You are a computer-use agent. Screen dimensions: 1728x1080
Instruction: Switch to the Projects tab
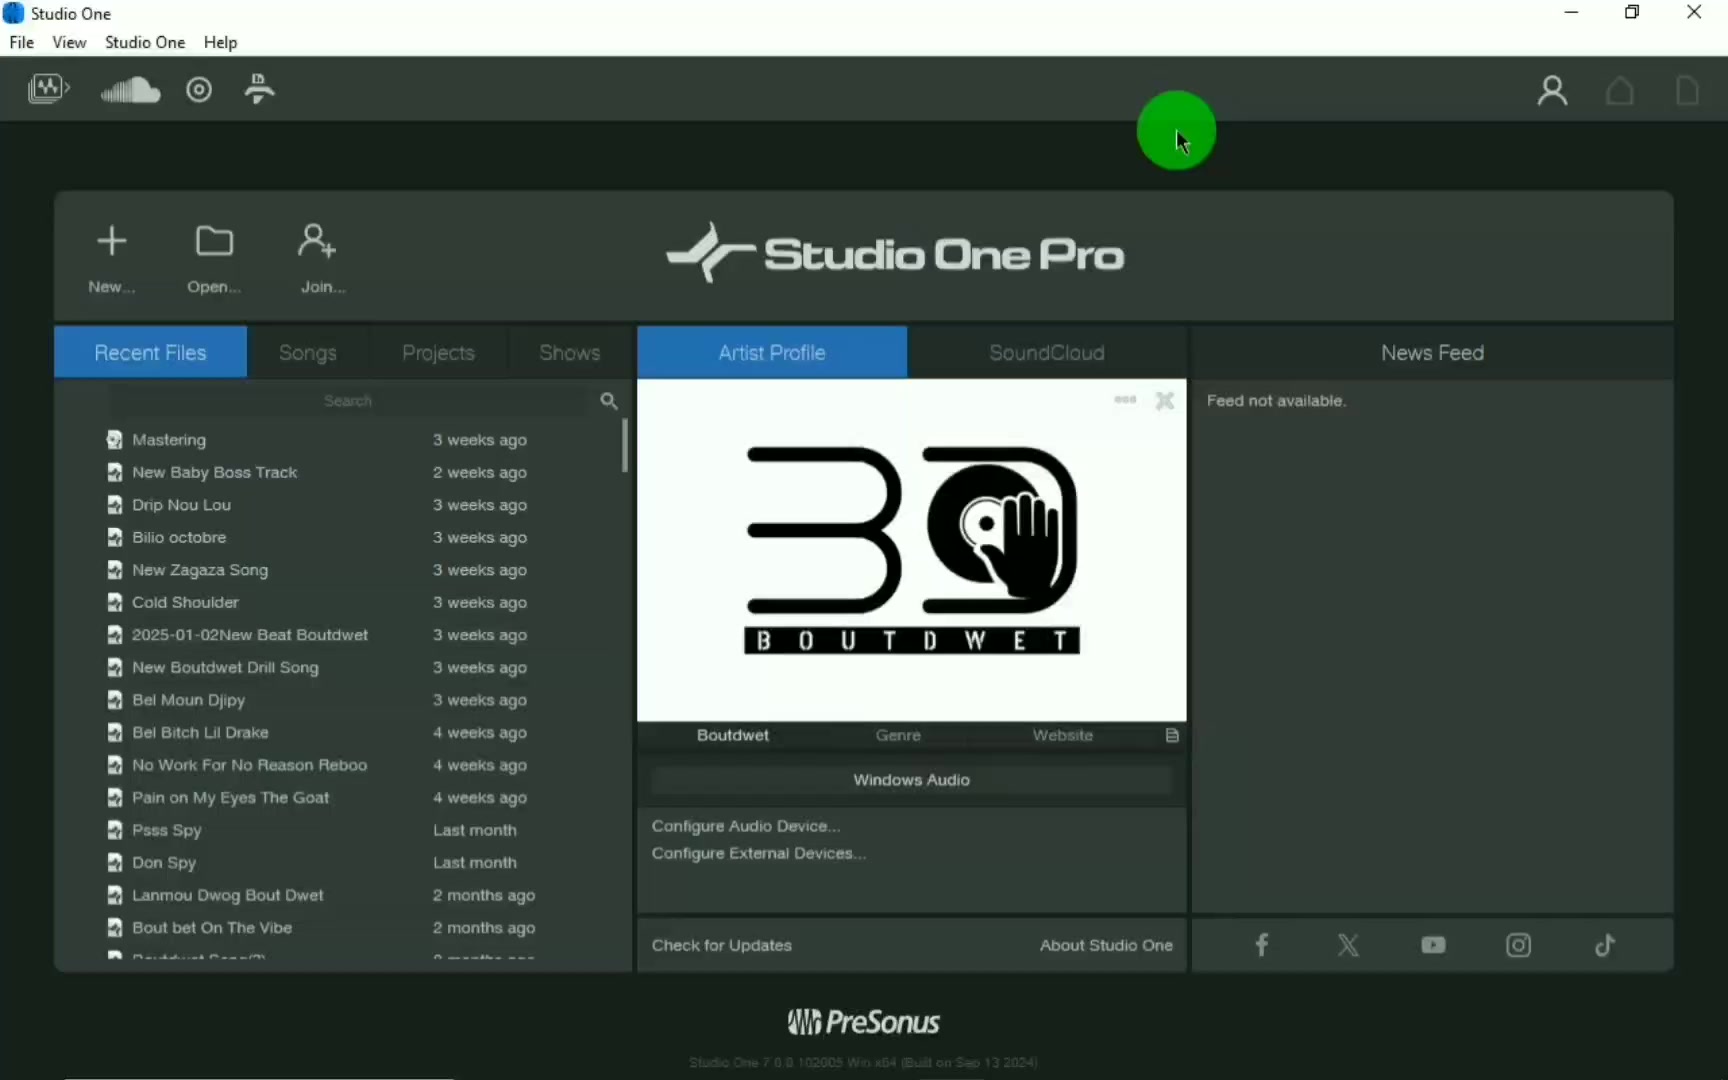click(438, 352)
